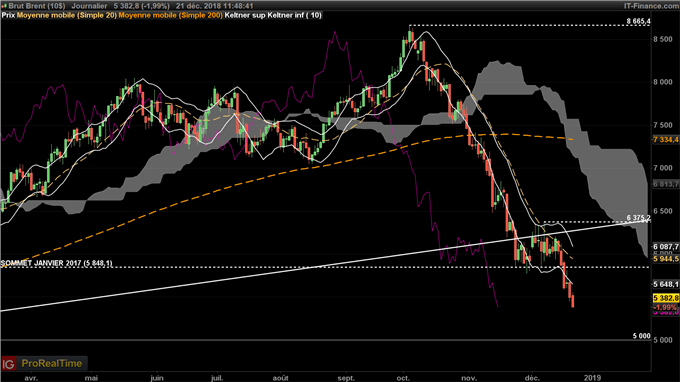Screen dimensions: 680x382
Task: Click the Brut Brent (10$) instrument title
Action: [37, 6]
